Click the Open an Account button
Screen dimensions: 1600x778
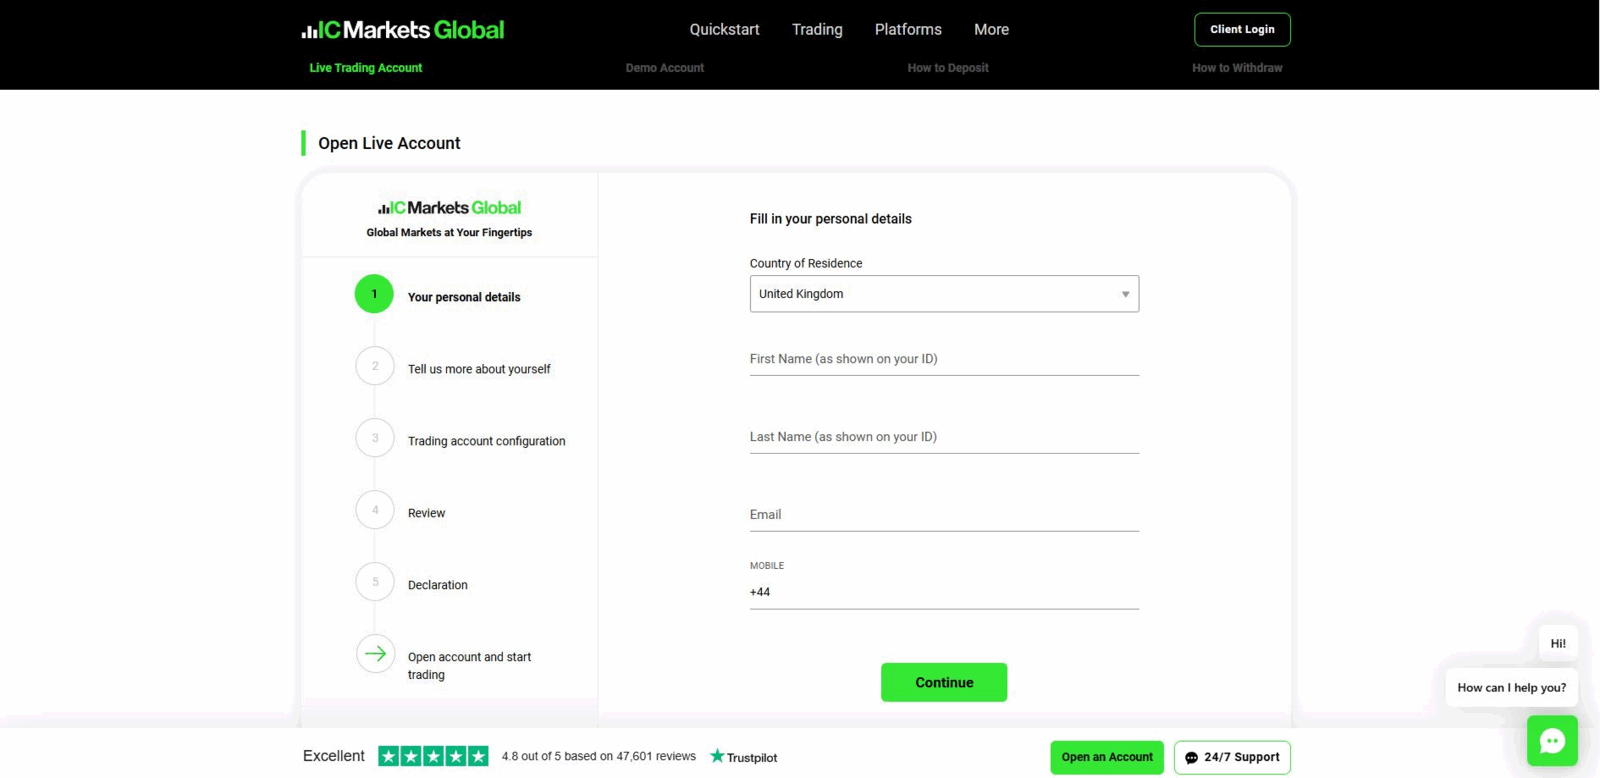pos(1107,757)
